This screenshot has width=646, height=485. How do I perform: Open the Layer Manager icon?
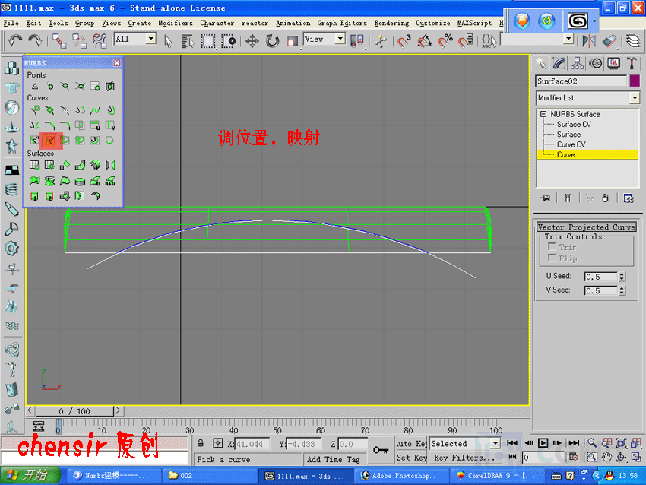click(x=633, y=41)
